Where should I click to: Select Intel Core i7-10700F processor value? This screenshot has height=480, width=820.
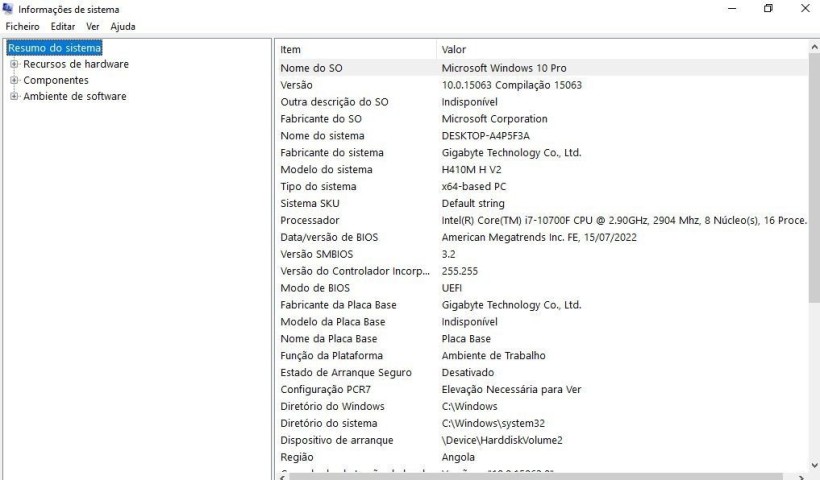624,220
